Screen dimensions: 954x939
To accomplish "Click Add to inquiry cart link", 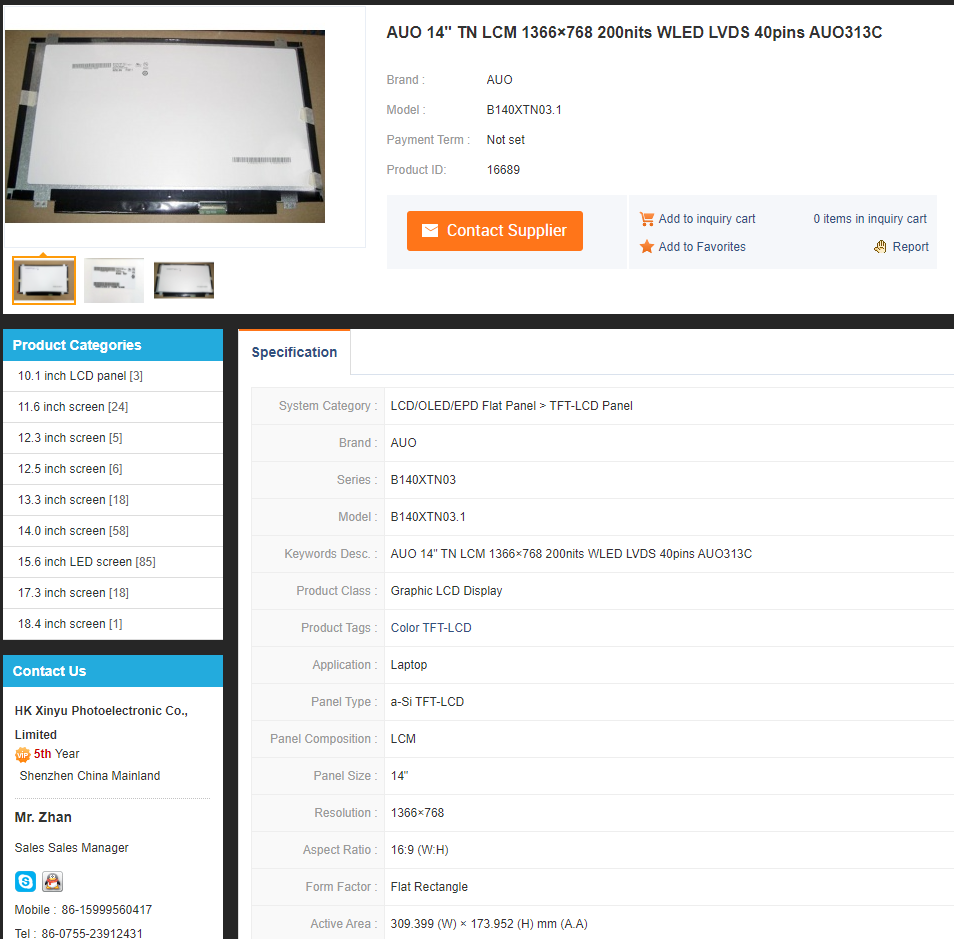I will [706, 218].
